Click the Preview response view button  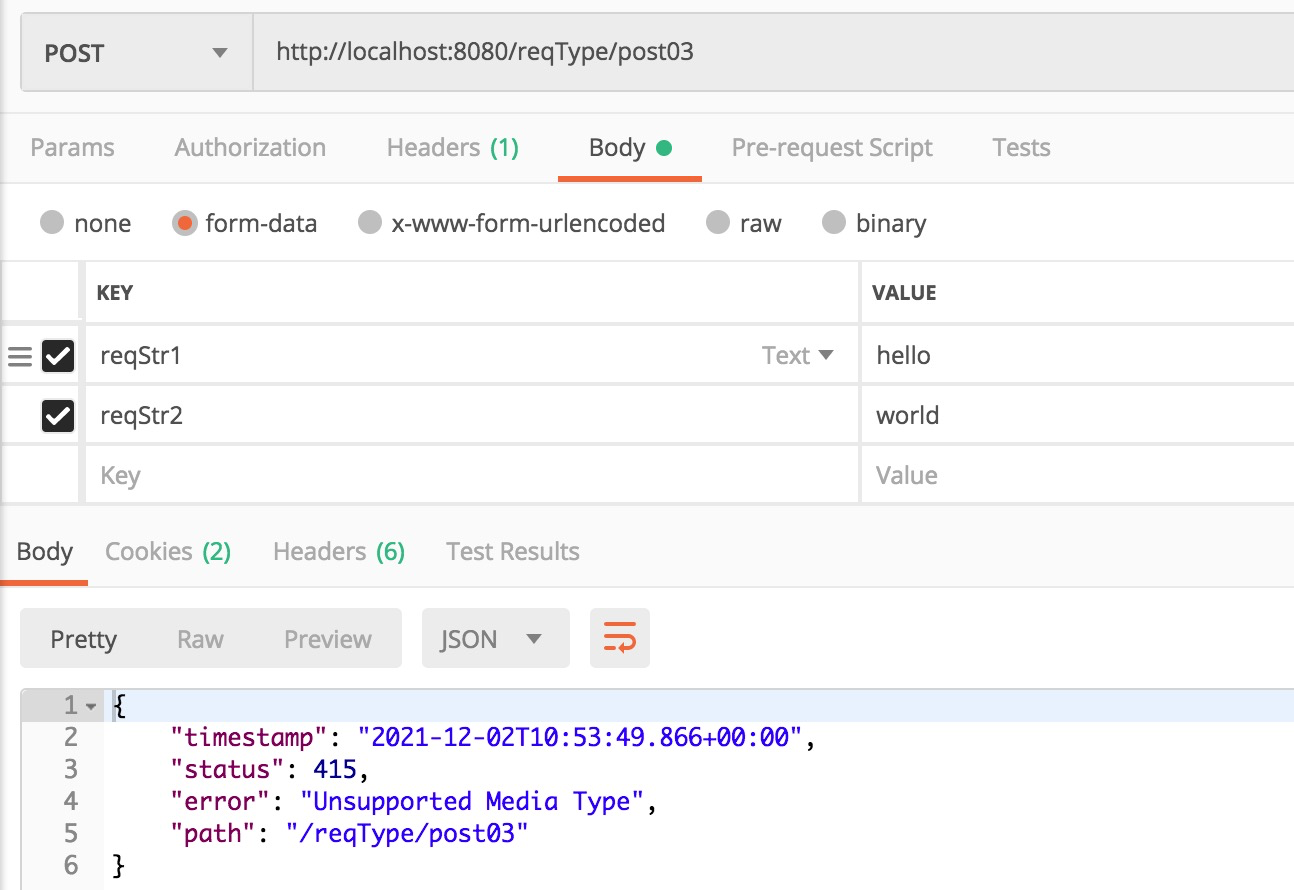pyautogui.click(x=327, y=639)
